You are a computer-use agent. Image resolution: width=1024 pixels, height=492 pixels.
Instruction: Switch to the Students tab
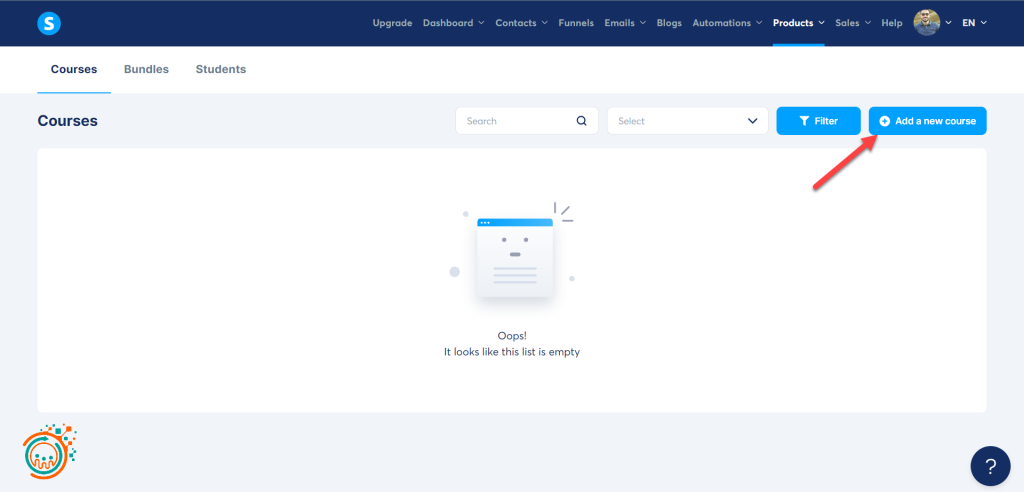221,70
